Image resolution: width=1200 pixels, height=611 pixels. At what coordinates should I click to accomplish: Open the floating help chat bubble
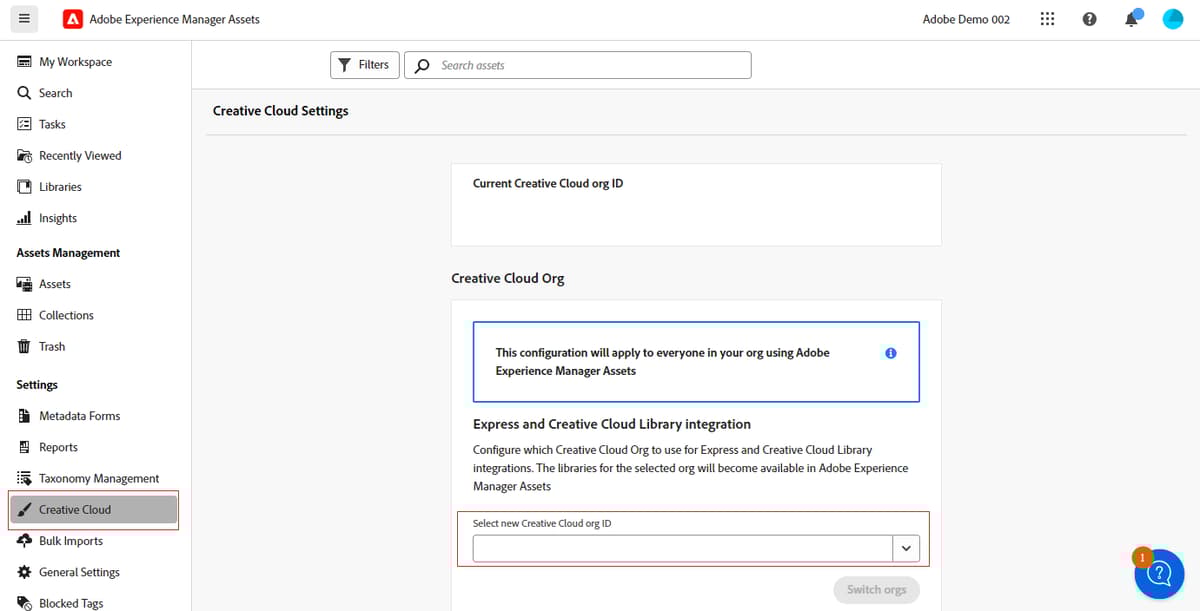point(1158,573)
